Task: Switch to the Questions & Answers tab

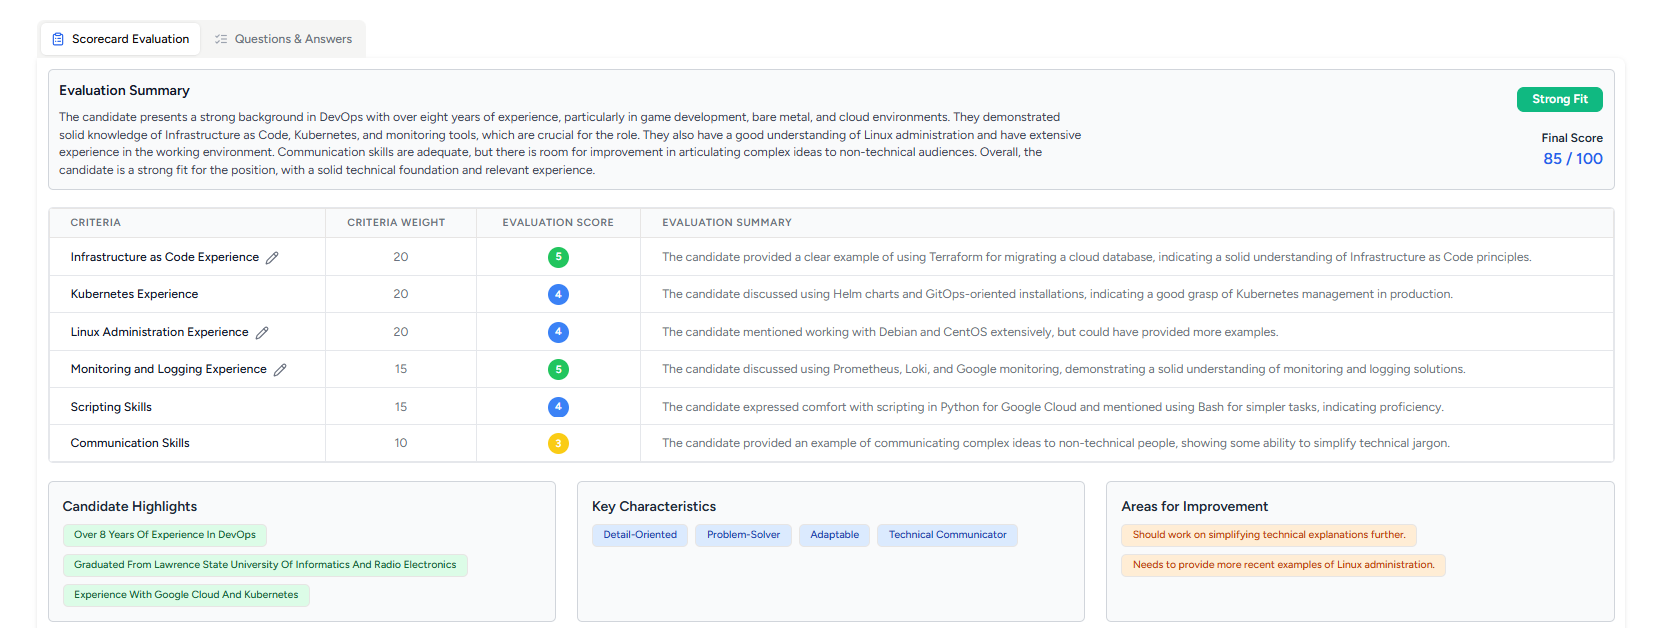Action: click(284, 39)
